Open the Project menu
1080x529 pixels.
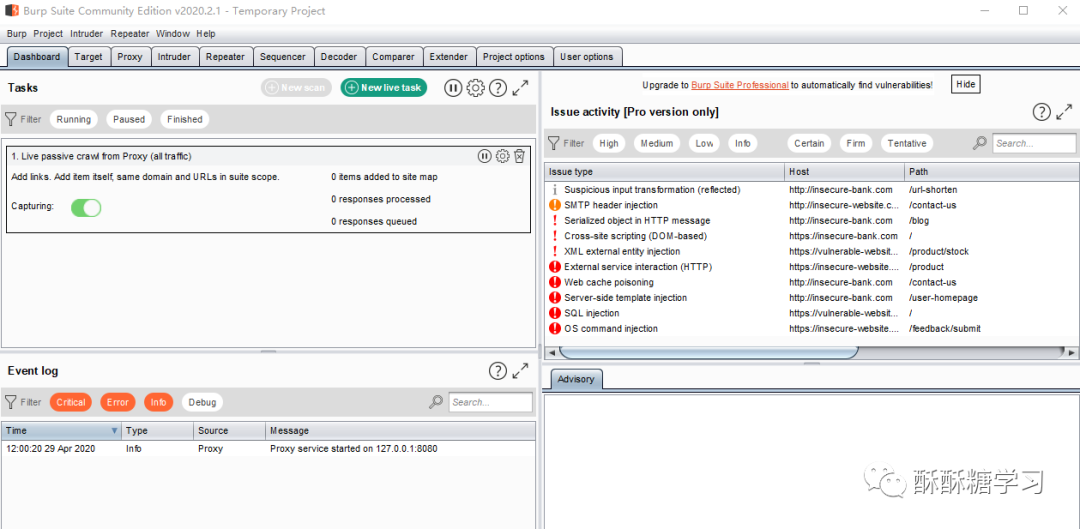[48, 34]
